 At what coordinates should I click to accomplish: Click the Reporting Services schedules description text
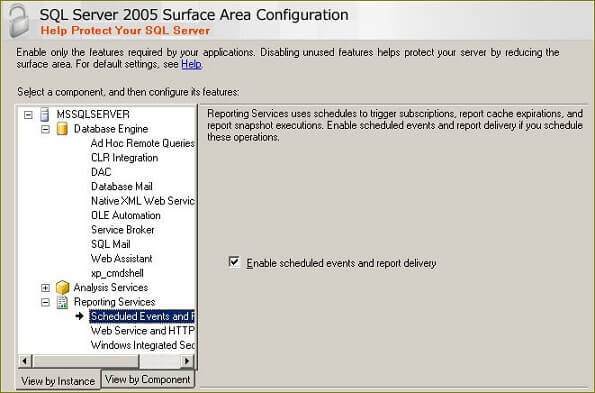tap(395, 125)
